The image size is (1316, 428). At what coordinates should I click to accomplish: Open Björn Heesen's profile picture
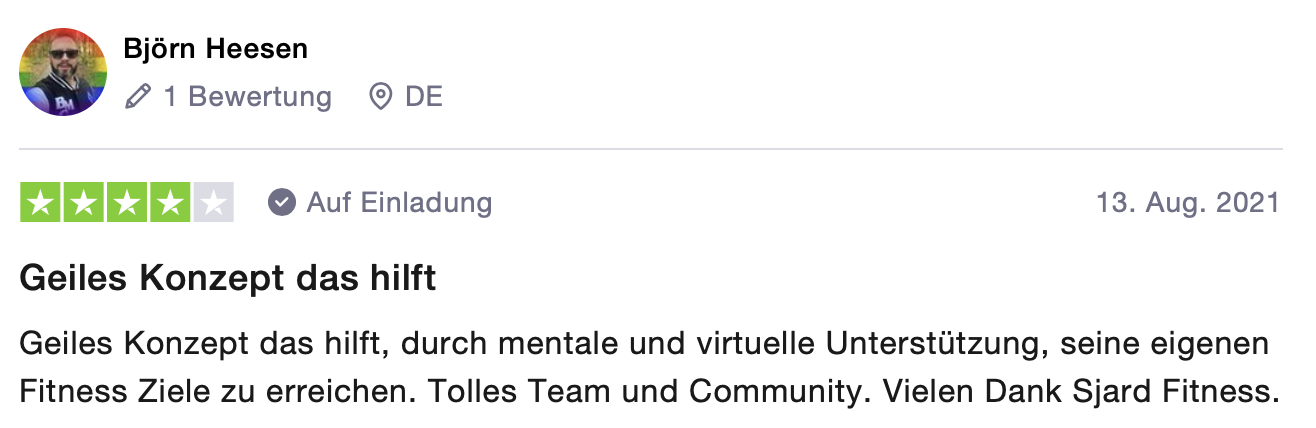click(63, 71)
